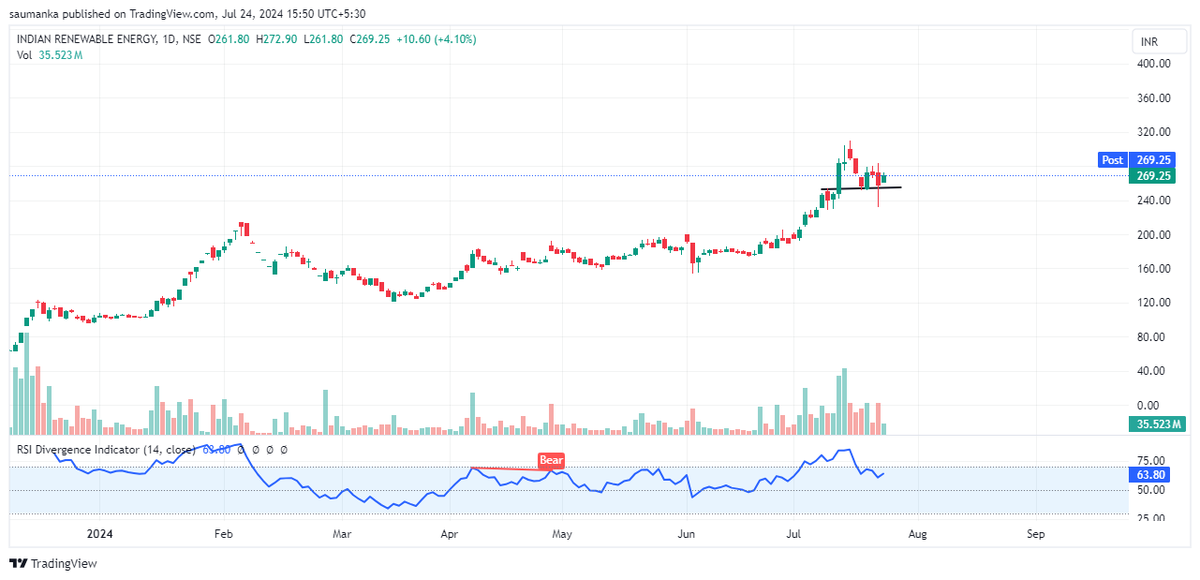Click the 75.00 RSI scale label
Viewport: 1200px width, 580px height.
point(1152,462)
